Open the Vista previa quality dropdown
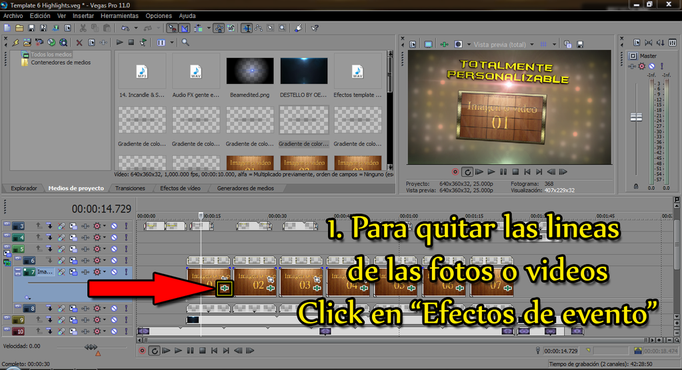The image size is (682, 370). point(532,44)
